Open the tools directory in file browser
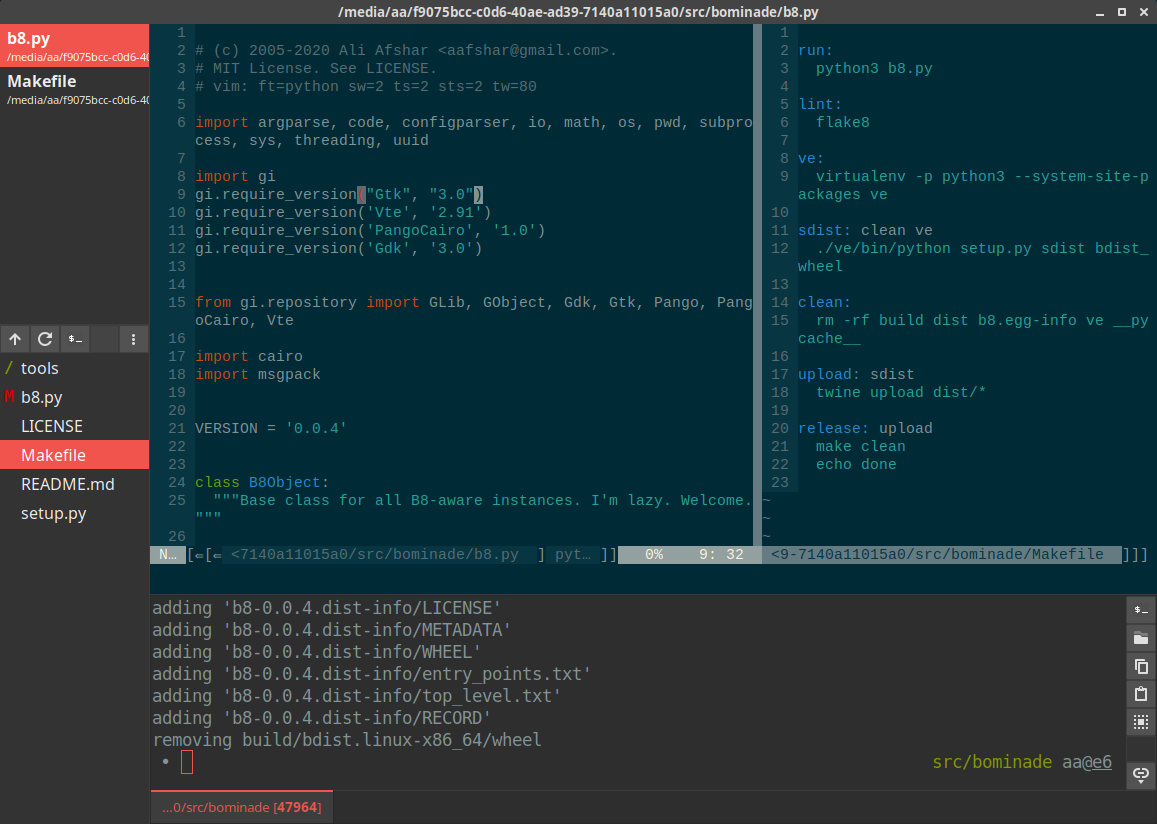This screenshot has height=824, width=1157. coord(75,368)
